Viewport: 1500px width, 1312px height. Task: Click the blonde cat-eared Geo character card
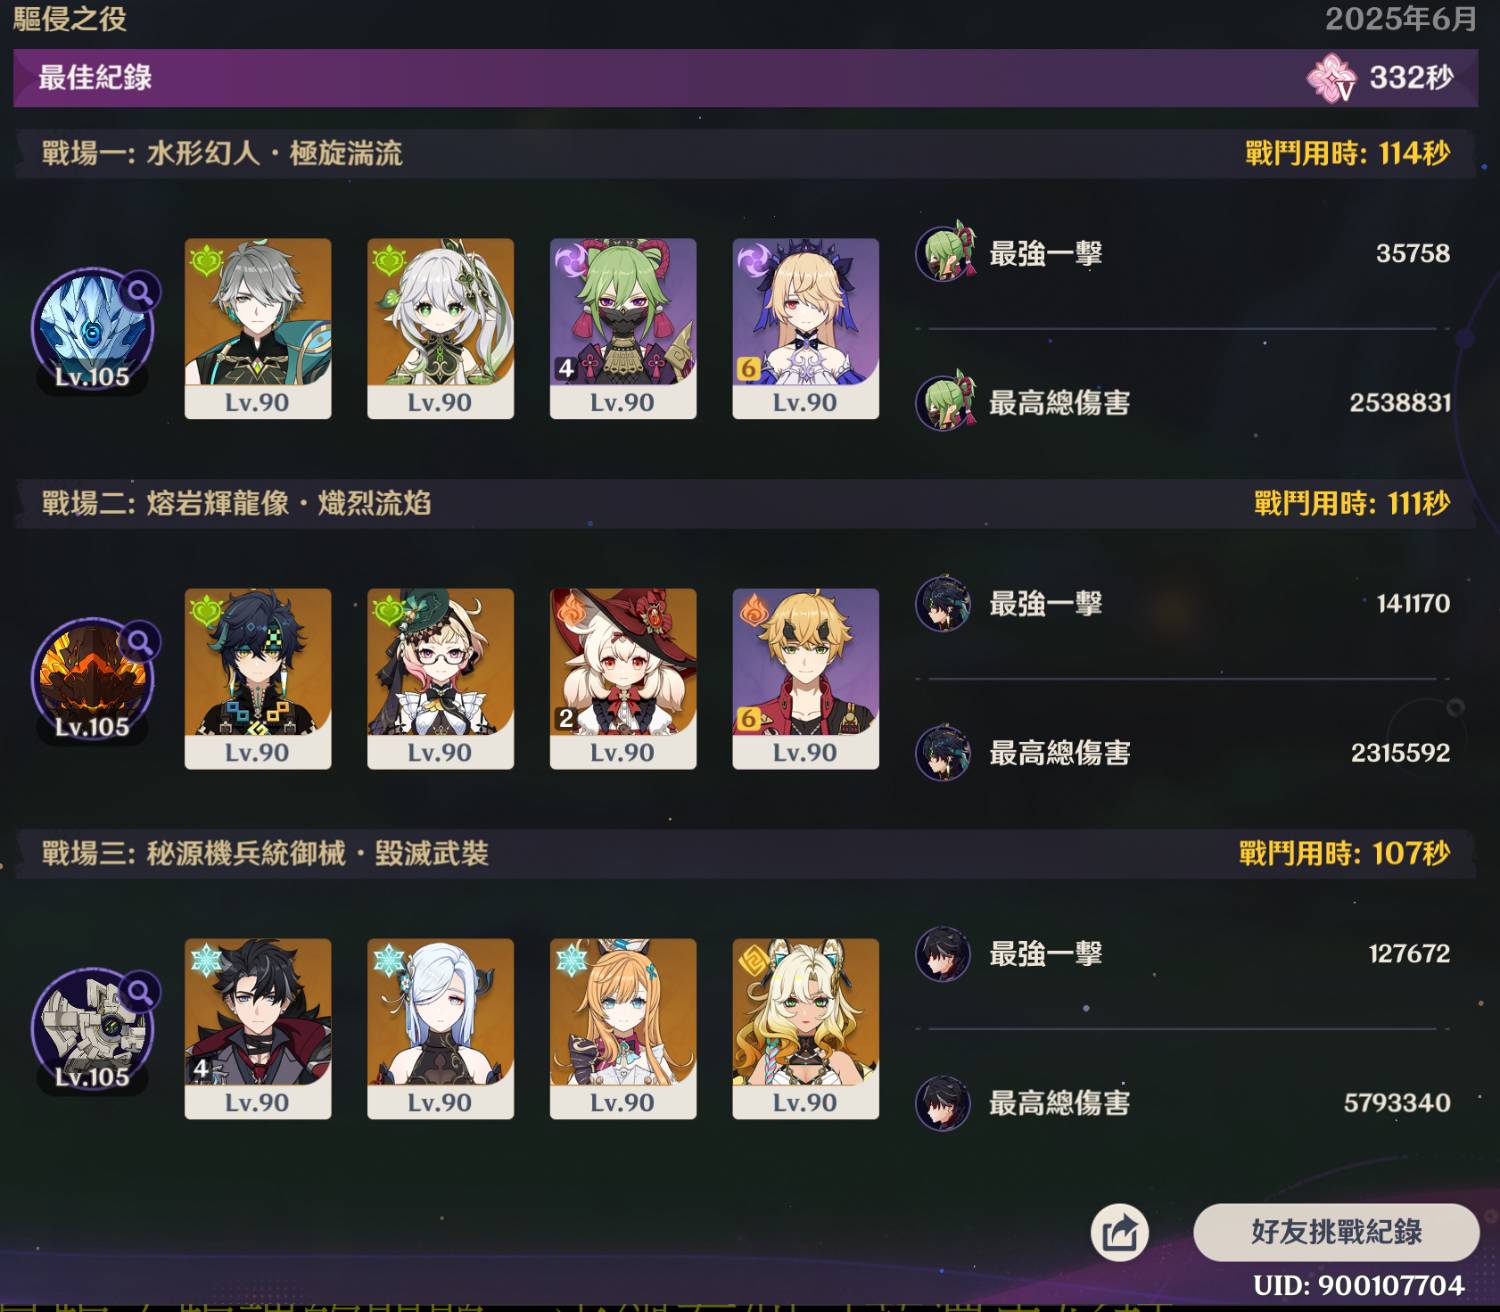[x=805, y=1028]
